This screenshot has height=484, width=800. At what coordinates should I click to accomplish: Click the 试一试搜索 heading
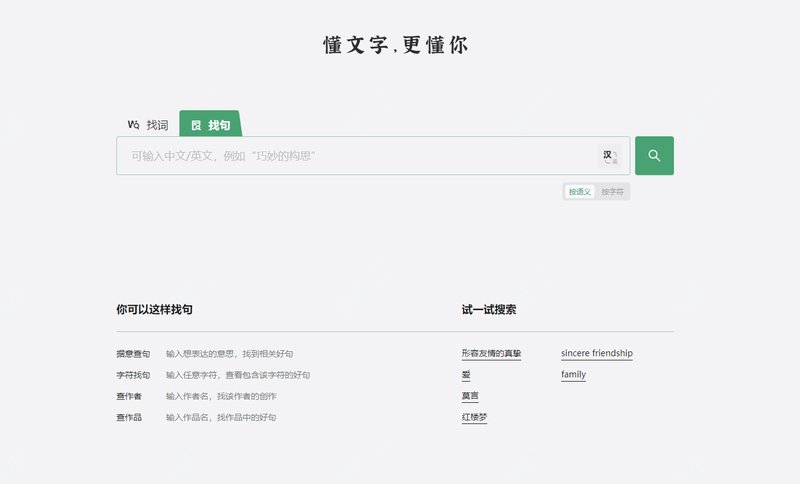[489, 310]
